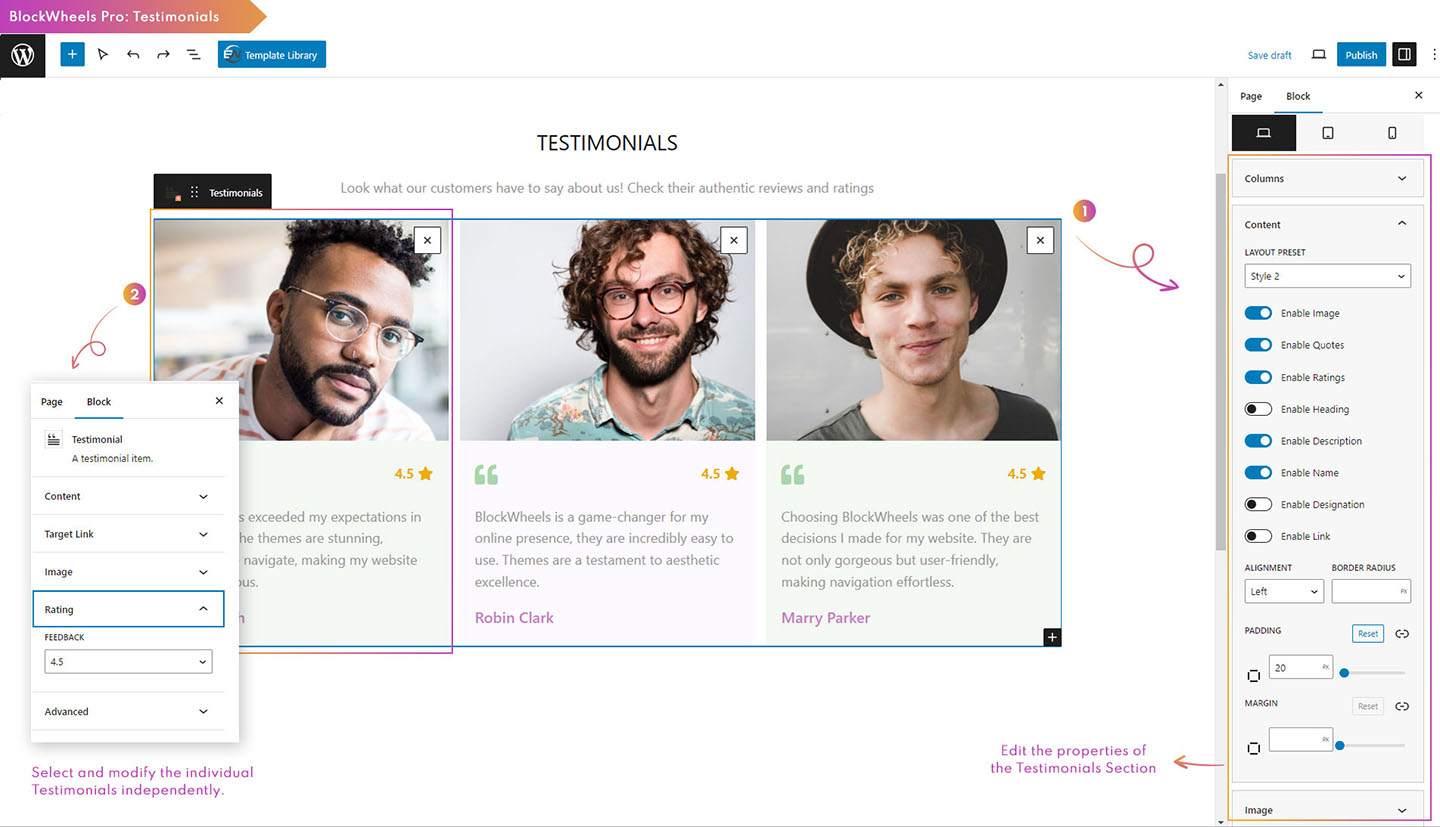Click the redo arrow icon
Viewport: 1440px width, 827px height.
[163, 54]
